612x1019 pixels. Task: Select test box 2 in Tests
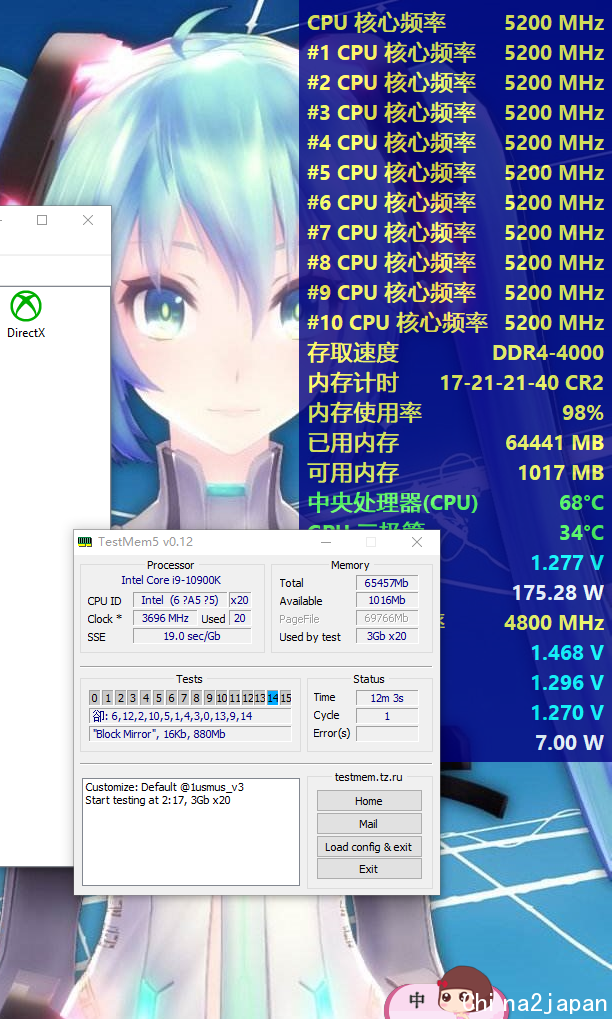[x=120, y=698]
